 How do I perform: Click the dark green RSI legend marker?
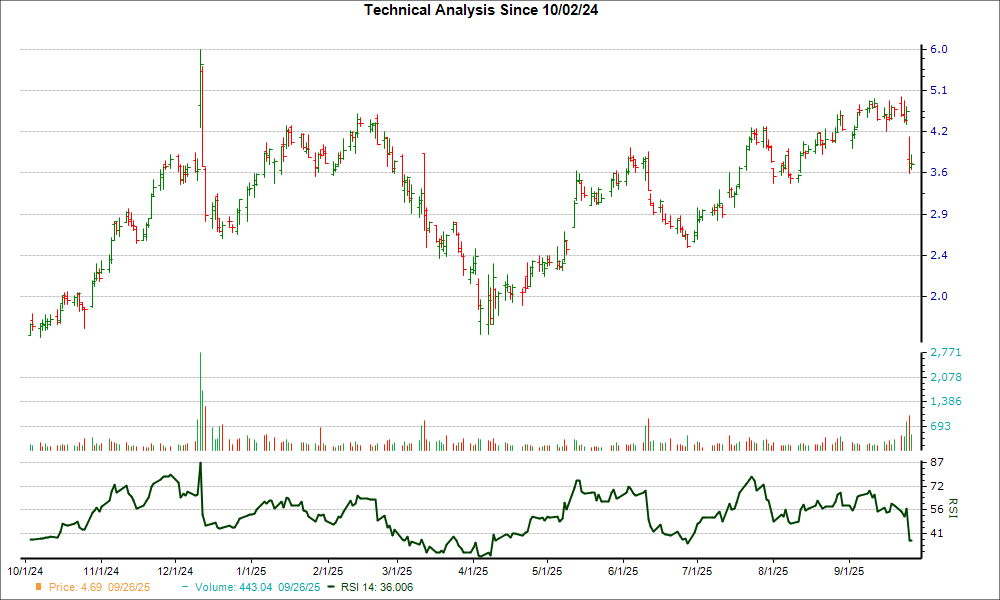click(x=331, y=588)
